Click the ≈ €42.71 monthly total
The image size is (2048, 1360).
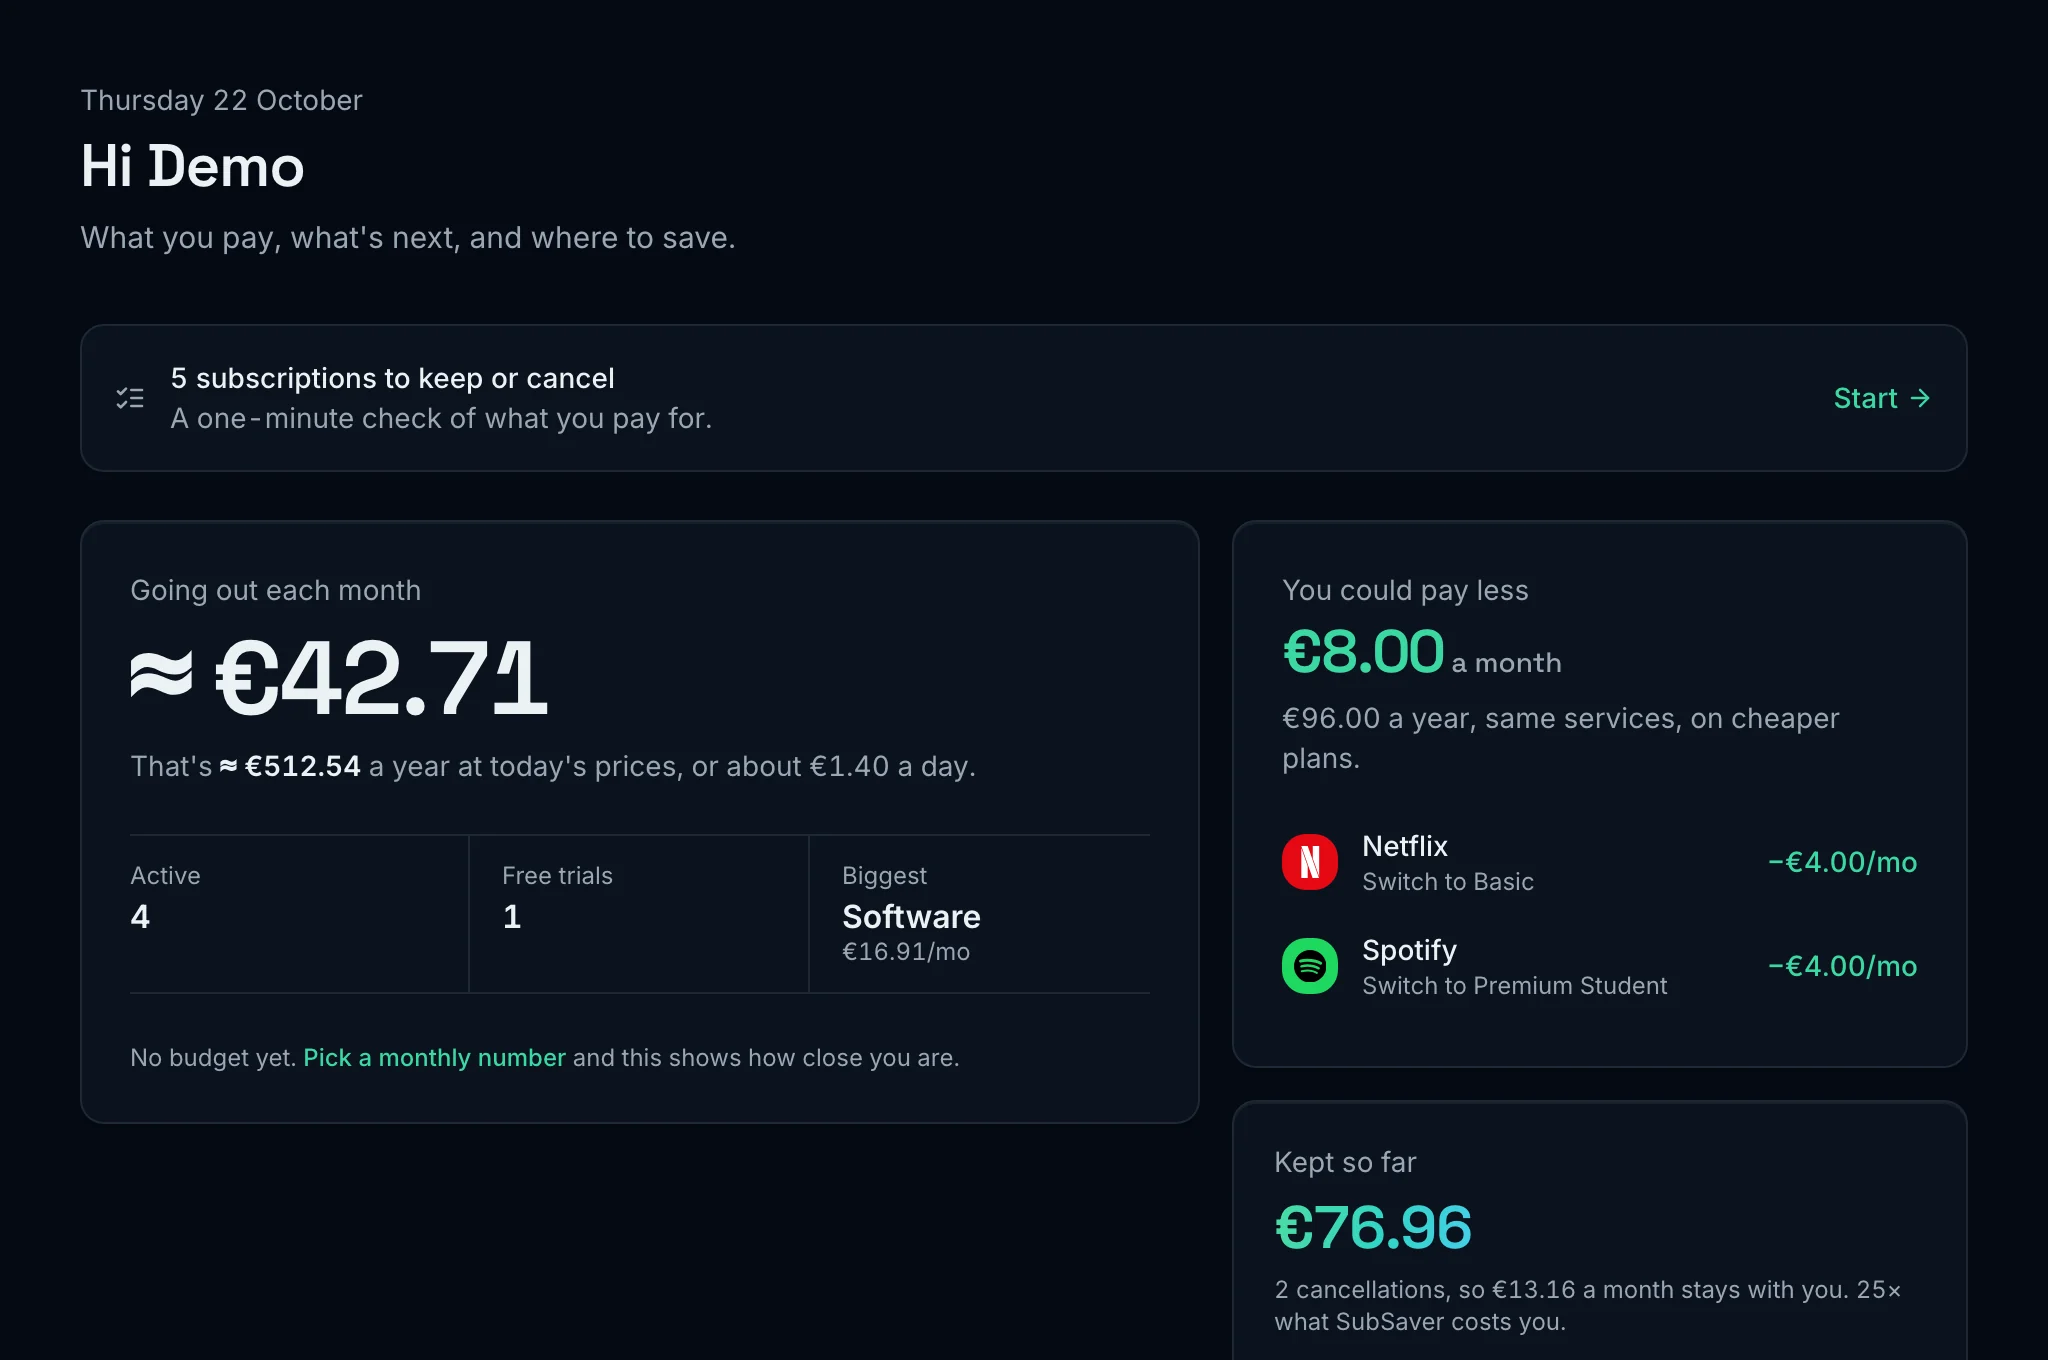click(x=339, y=678)
